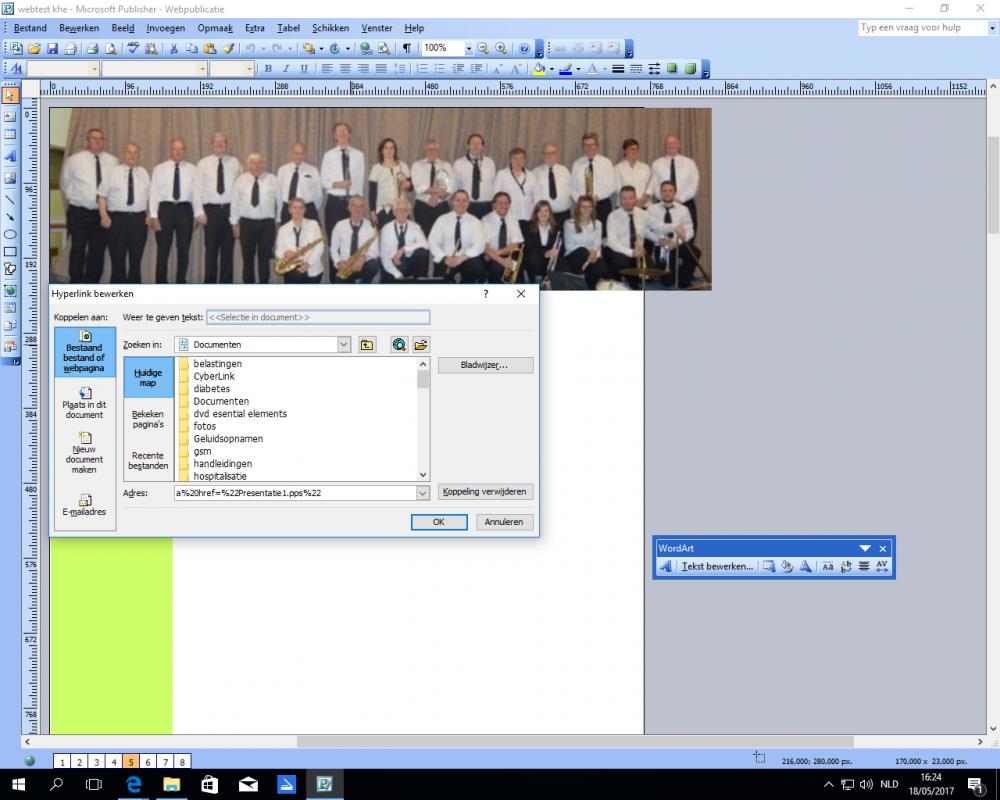Choose Plaats in dit document option
1000x800 pixels.
[x=85, y=402]
